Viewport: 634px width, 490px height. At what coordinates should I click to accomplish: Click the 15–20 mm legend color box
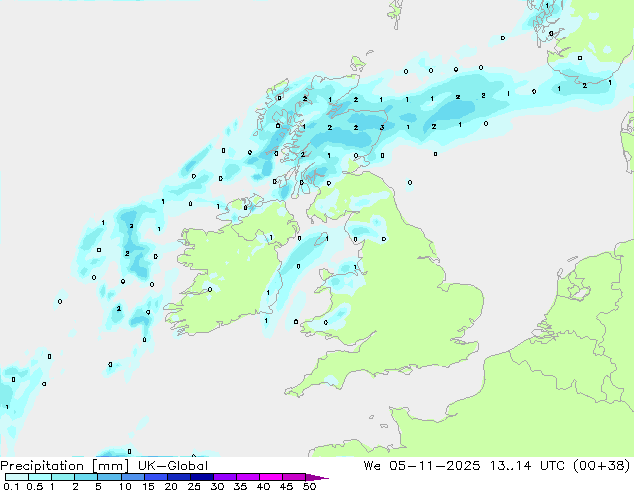[156, 477]
